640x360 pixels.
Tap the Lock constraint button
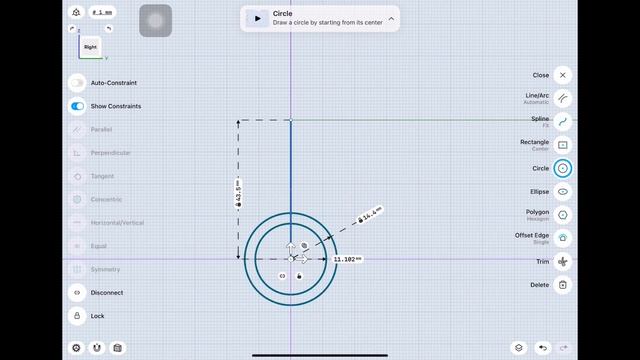point(77,316)
